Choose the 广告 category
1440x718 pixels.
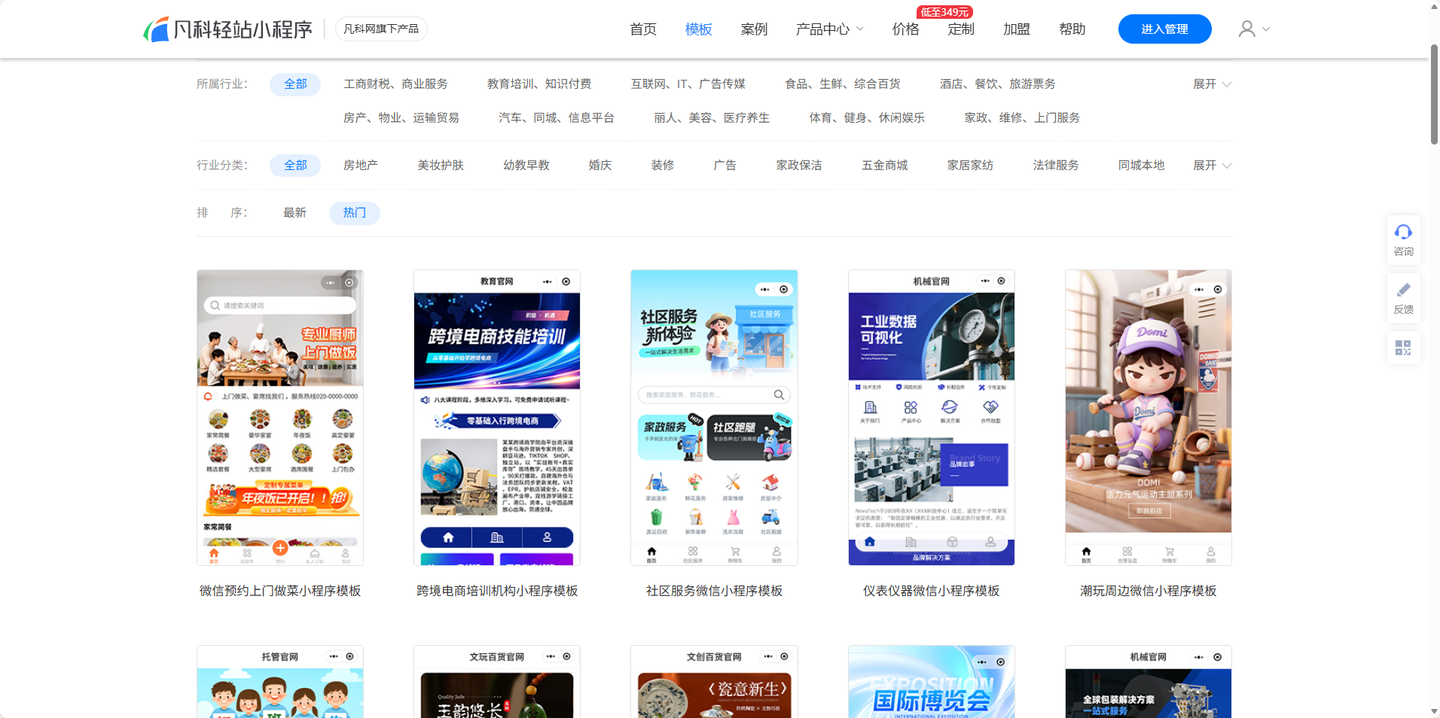point(725,165)
